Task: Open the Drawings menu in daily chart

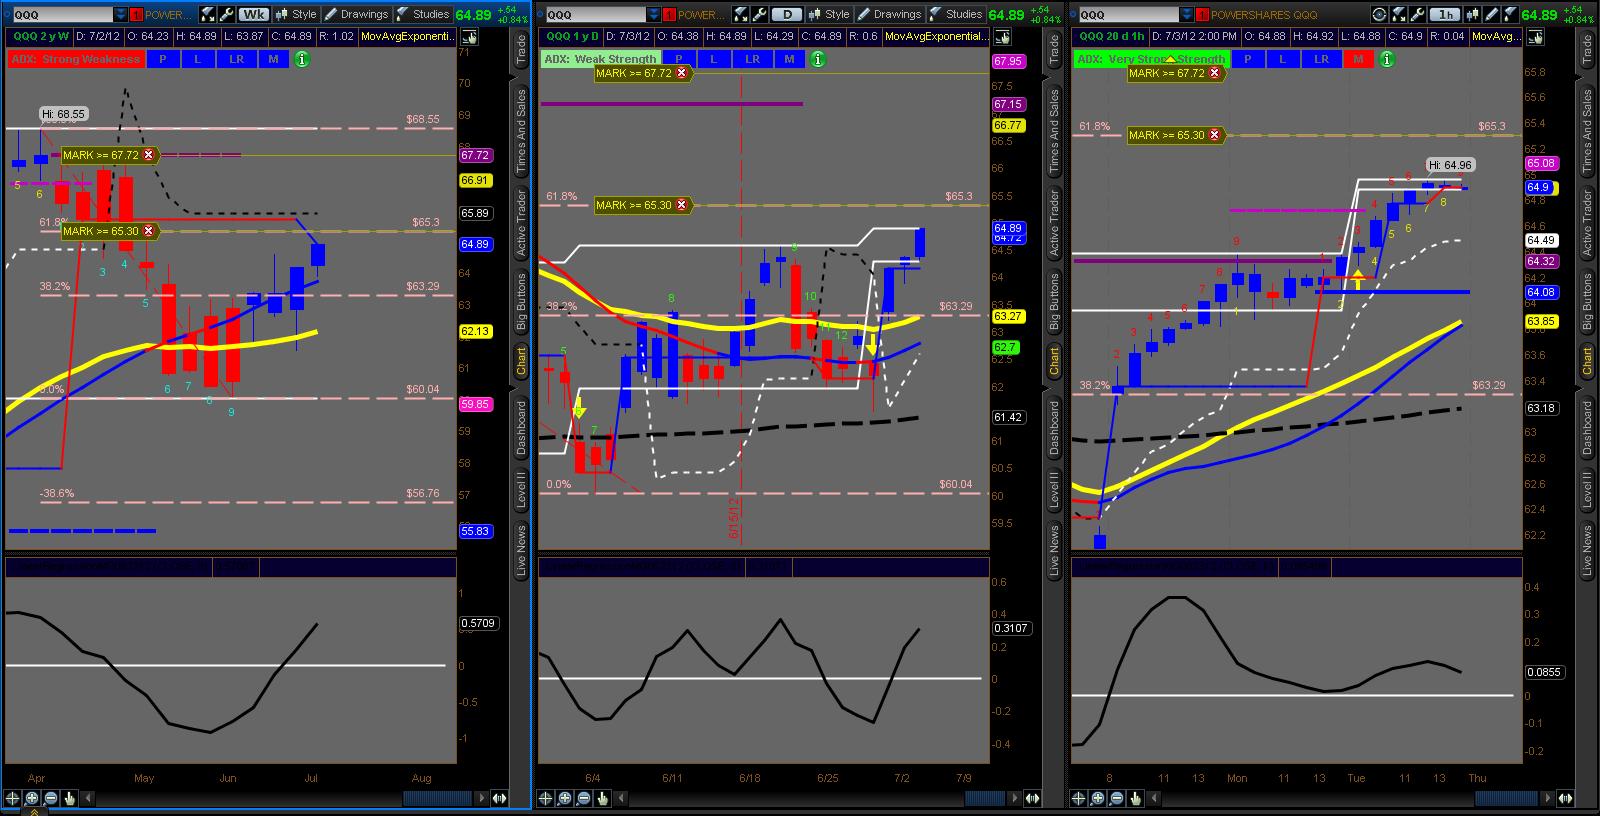Action: click(889, 15)
